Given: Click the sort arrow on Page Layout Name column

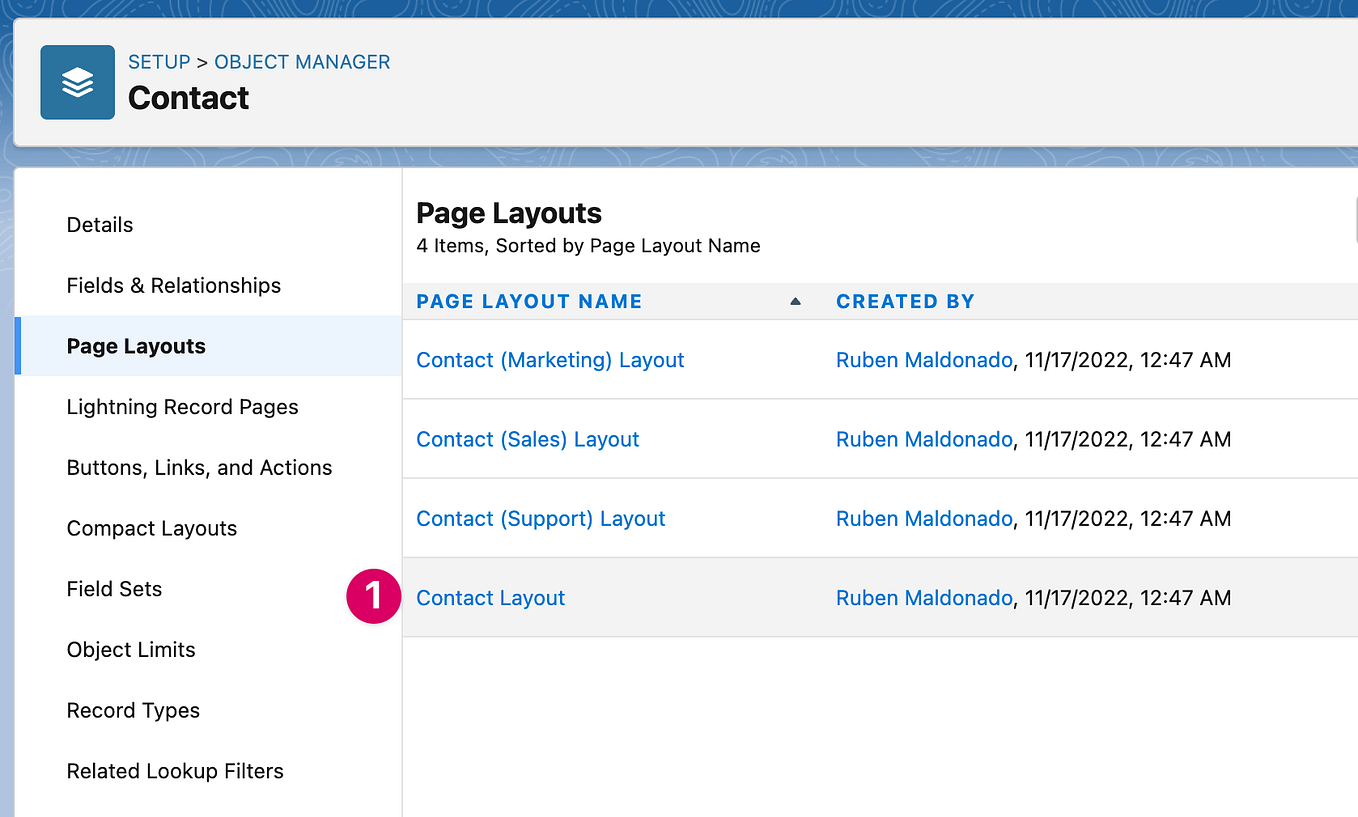Looking at the screenshot, I should click(795, 300).
